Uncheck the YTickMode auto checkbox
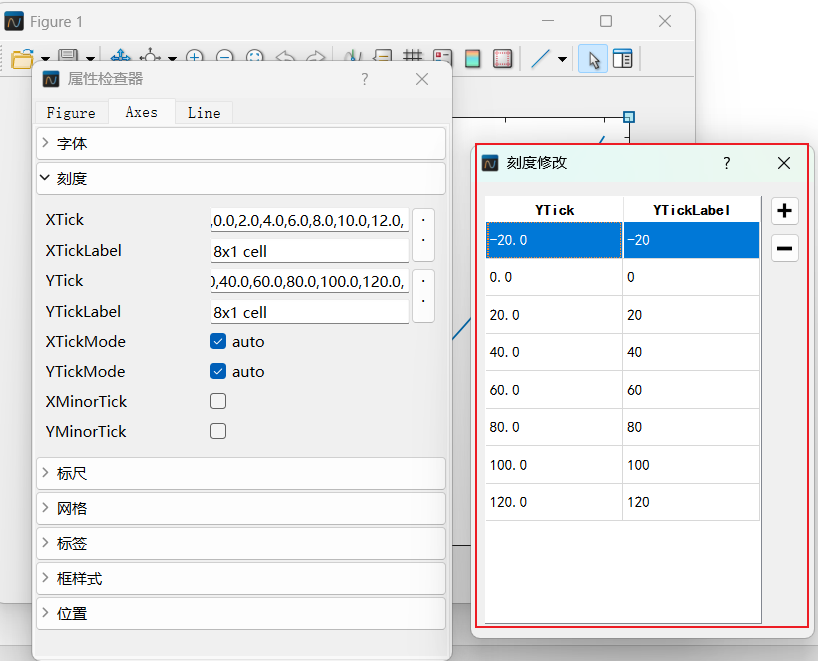The image size is (818, 661). pos(218,371)
